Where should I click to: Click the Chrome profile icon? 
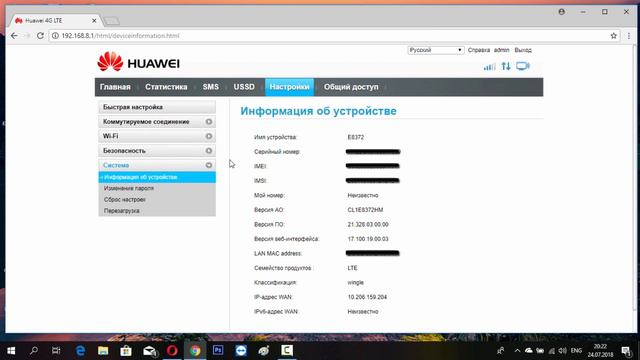click(x=562, y=12)
